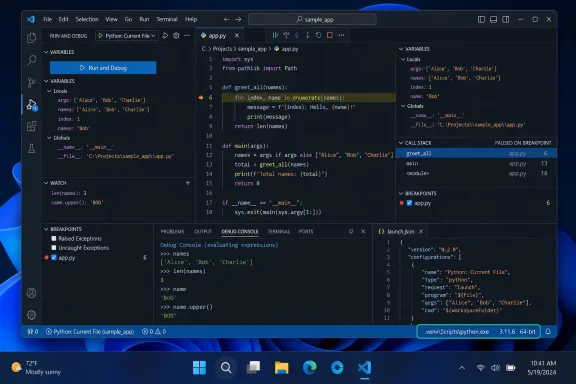
Task: Open launch.json via the configuration gear icon
Action: click(176, 36)
